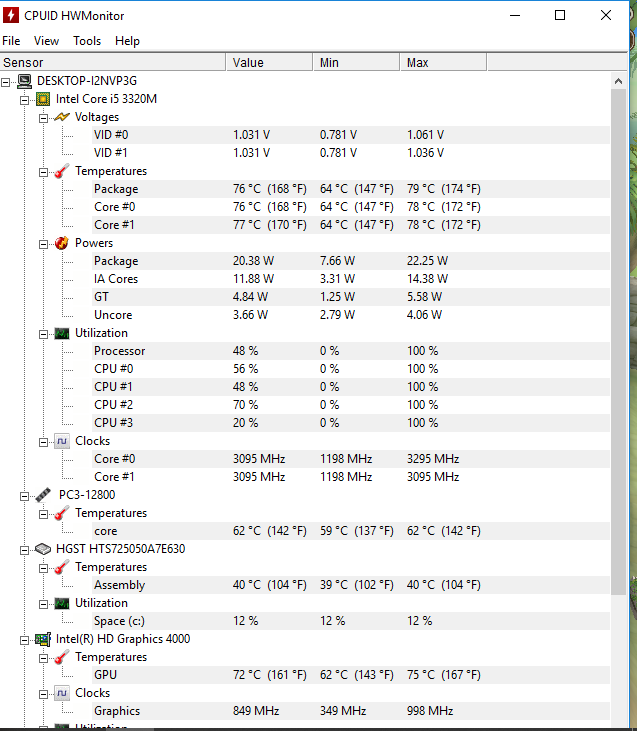Click the scrollbar up arrow

click(x=618, y=81)
